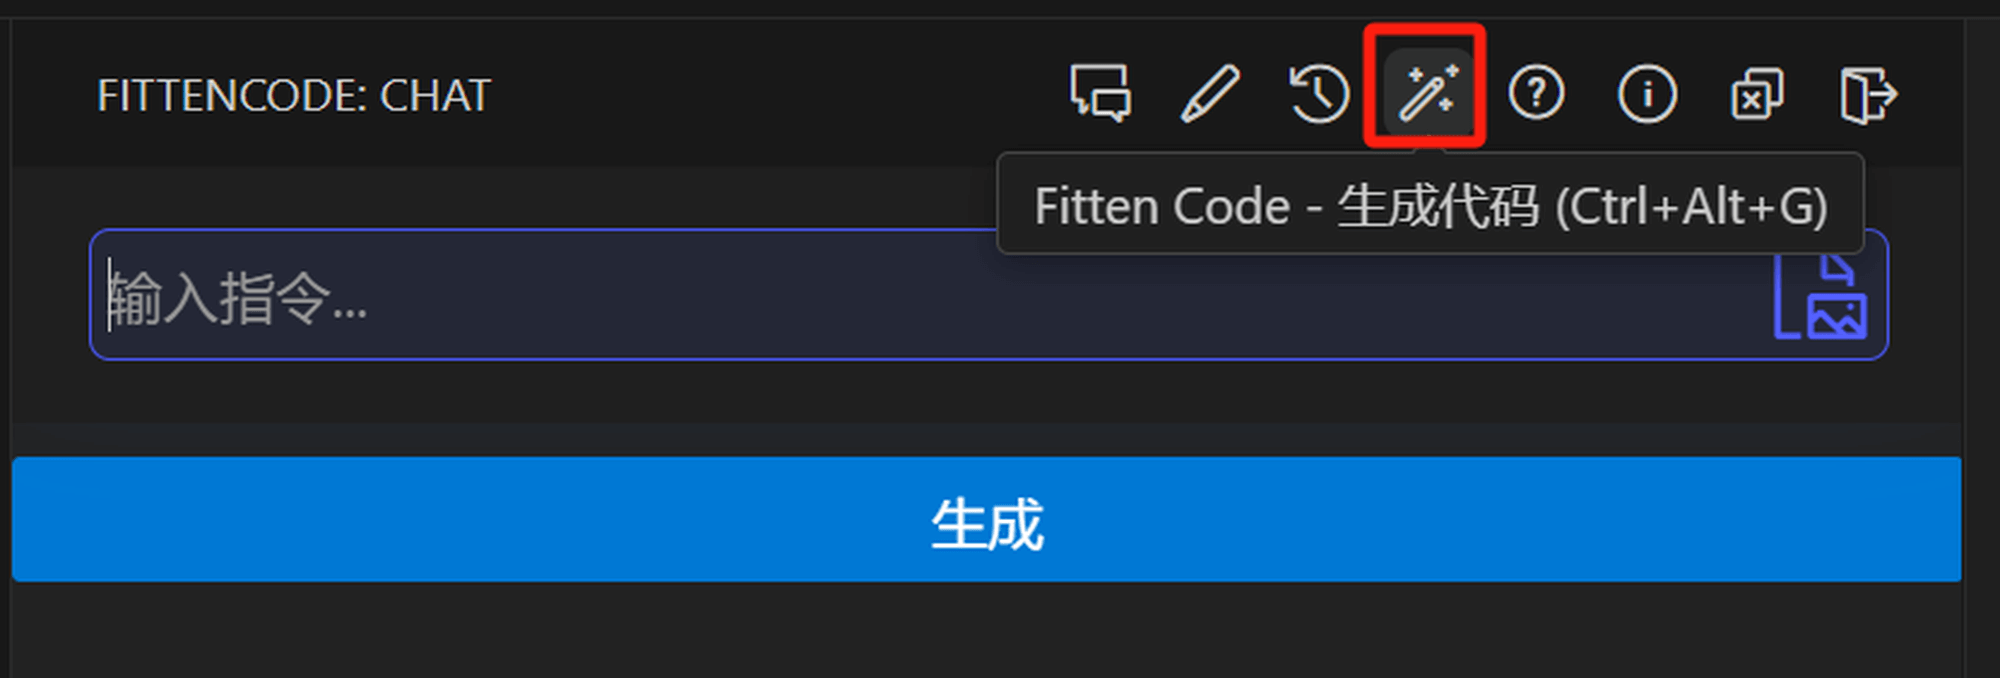Viewport: 2000px width, 678px height.
Task: Start a new chat with the speech bubbles icon
Action: click(1101, 94)
